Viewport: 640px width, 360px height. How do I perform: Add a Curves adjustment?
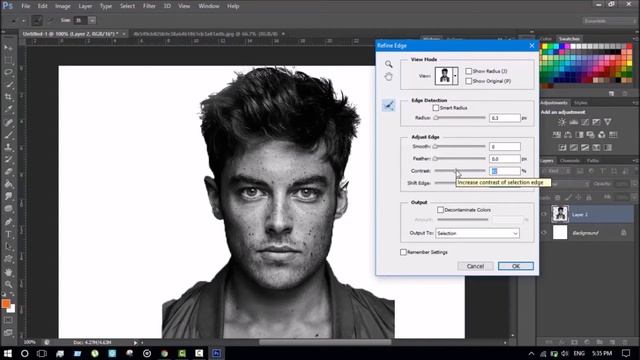(585, 122)
